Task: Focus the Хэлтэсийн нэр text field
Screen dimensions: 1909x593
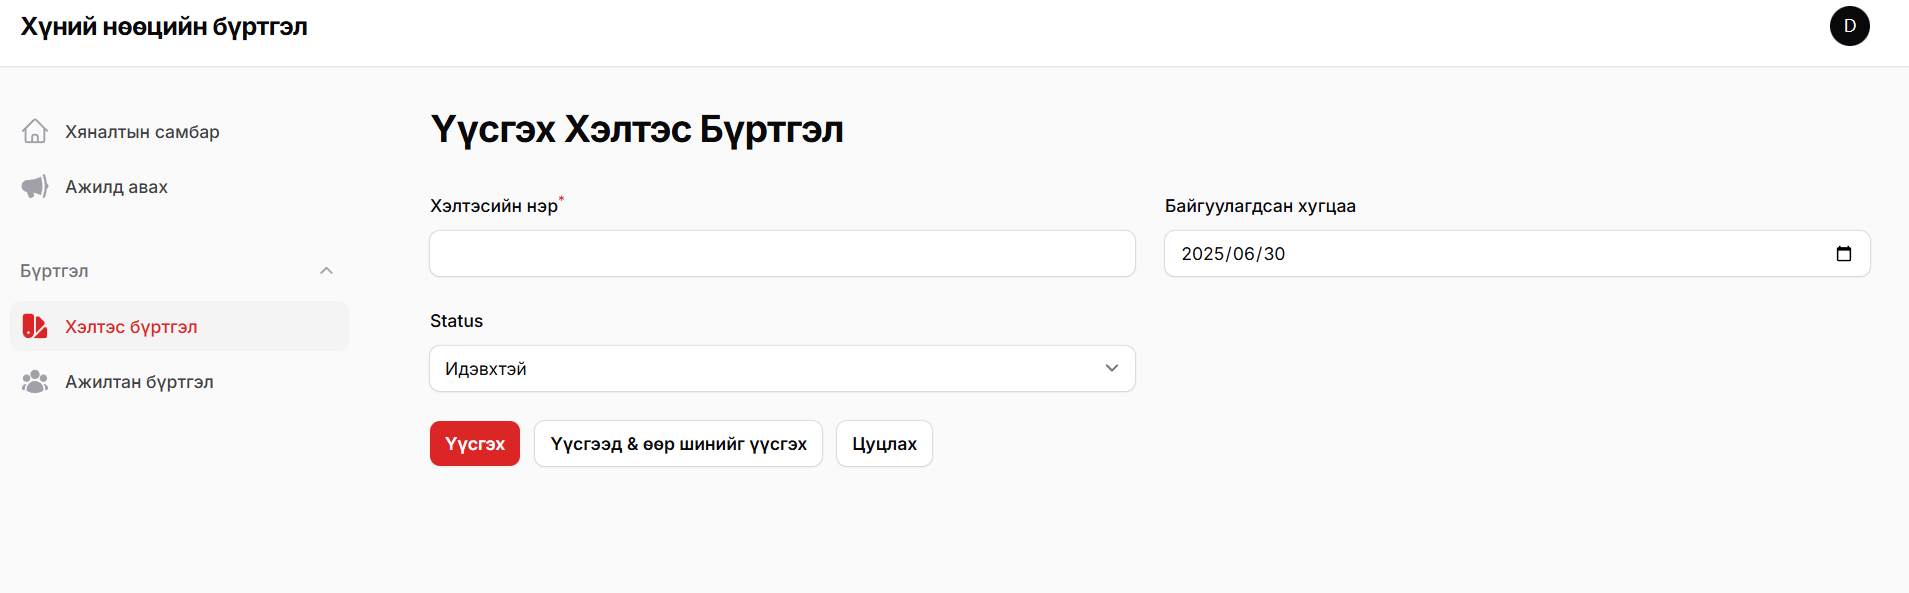Action: coord(782,254)
